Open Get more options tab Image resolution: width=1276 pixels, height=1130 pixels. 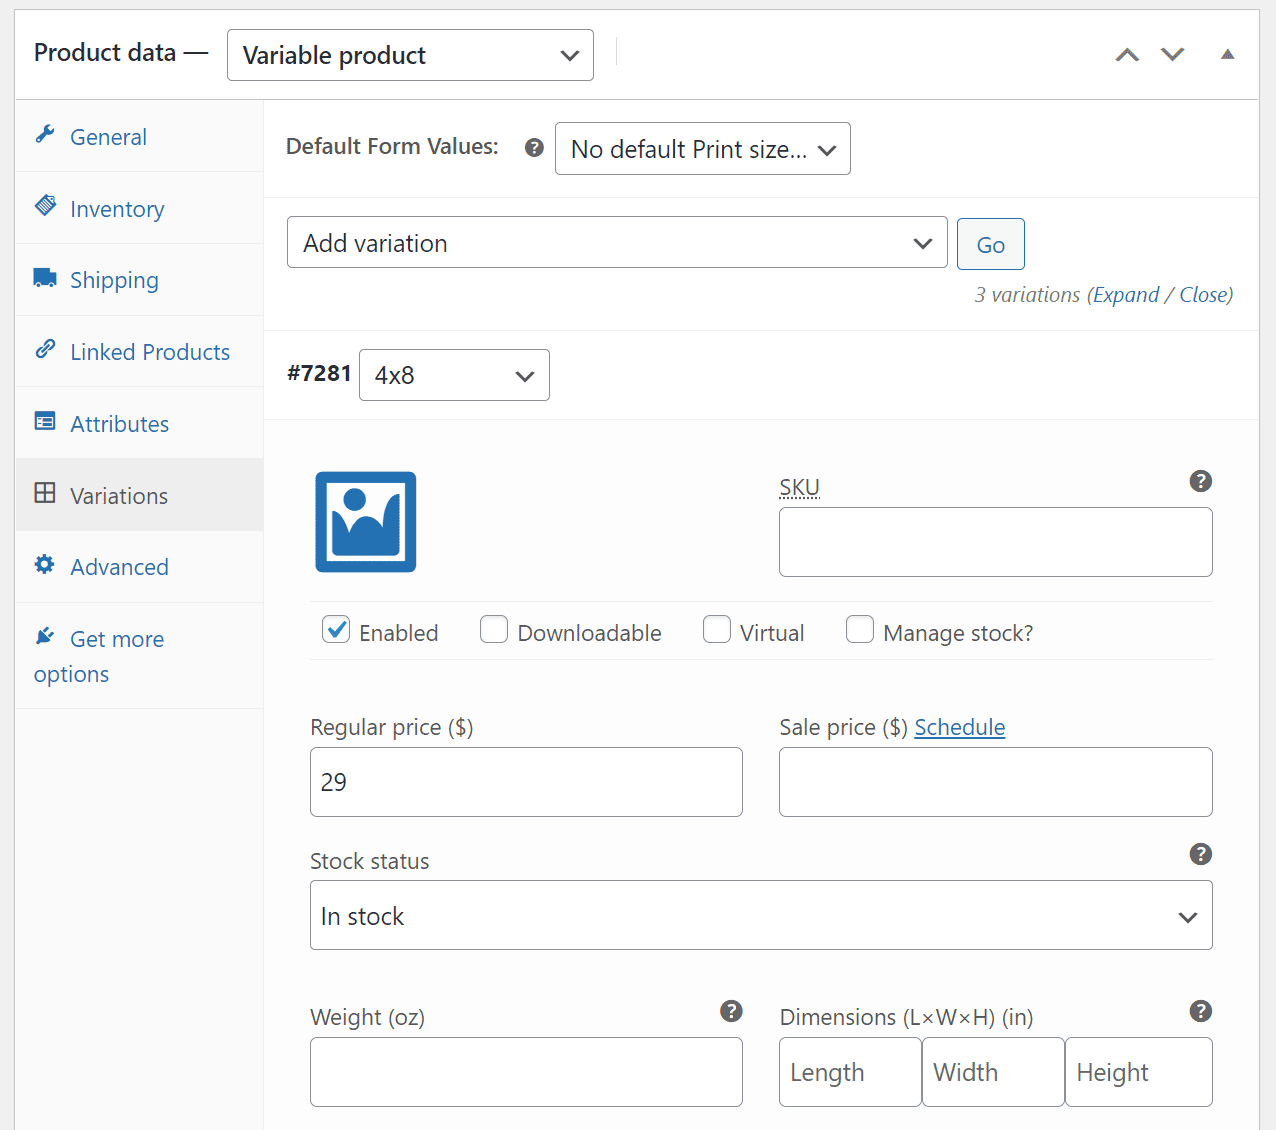tap(139, 656)
